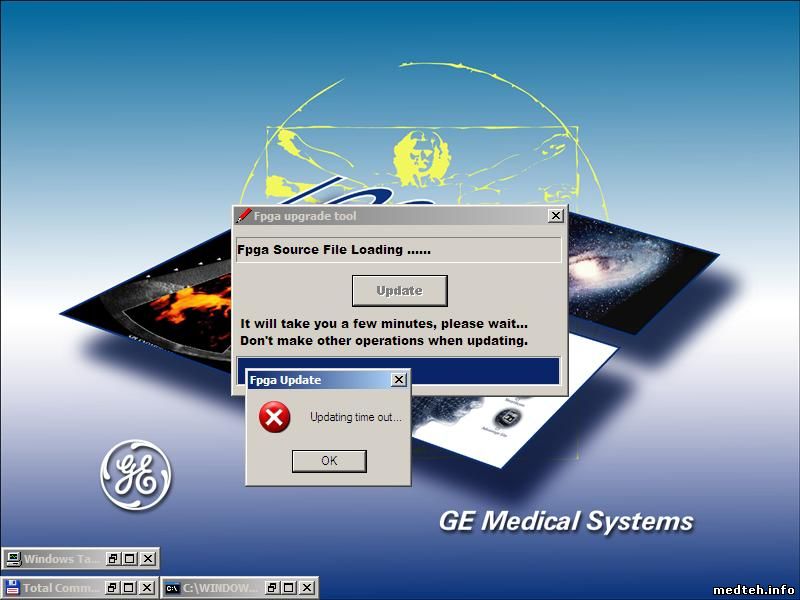Close the Fpga Update error dialog

point(399,380)
